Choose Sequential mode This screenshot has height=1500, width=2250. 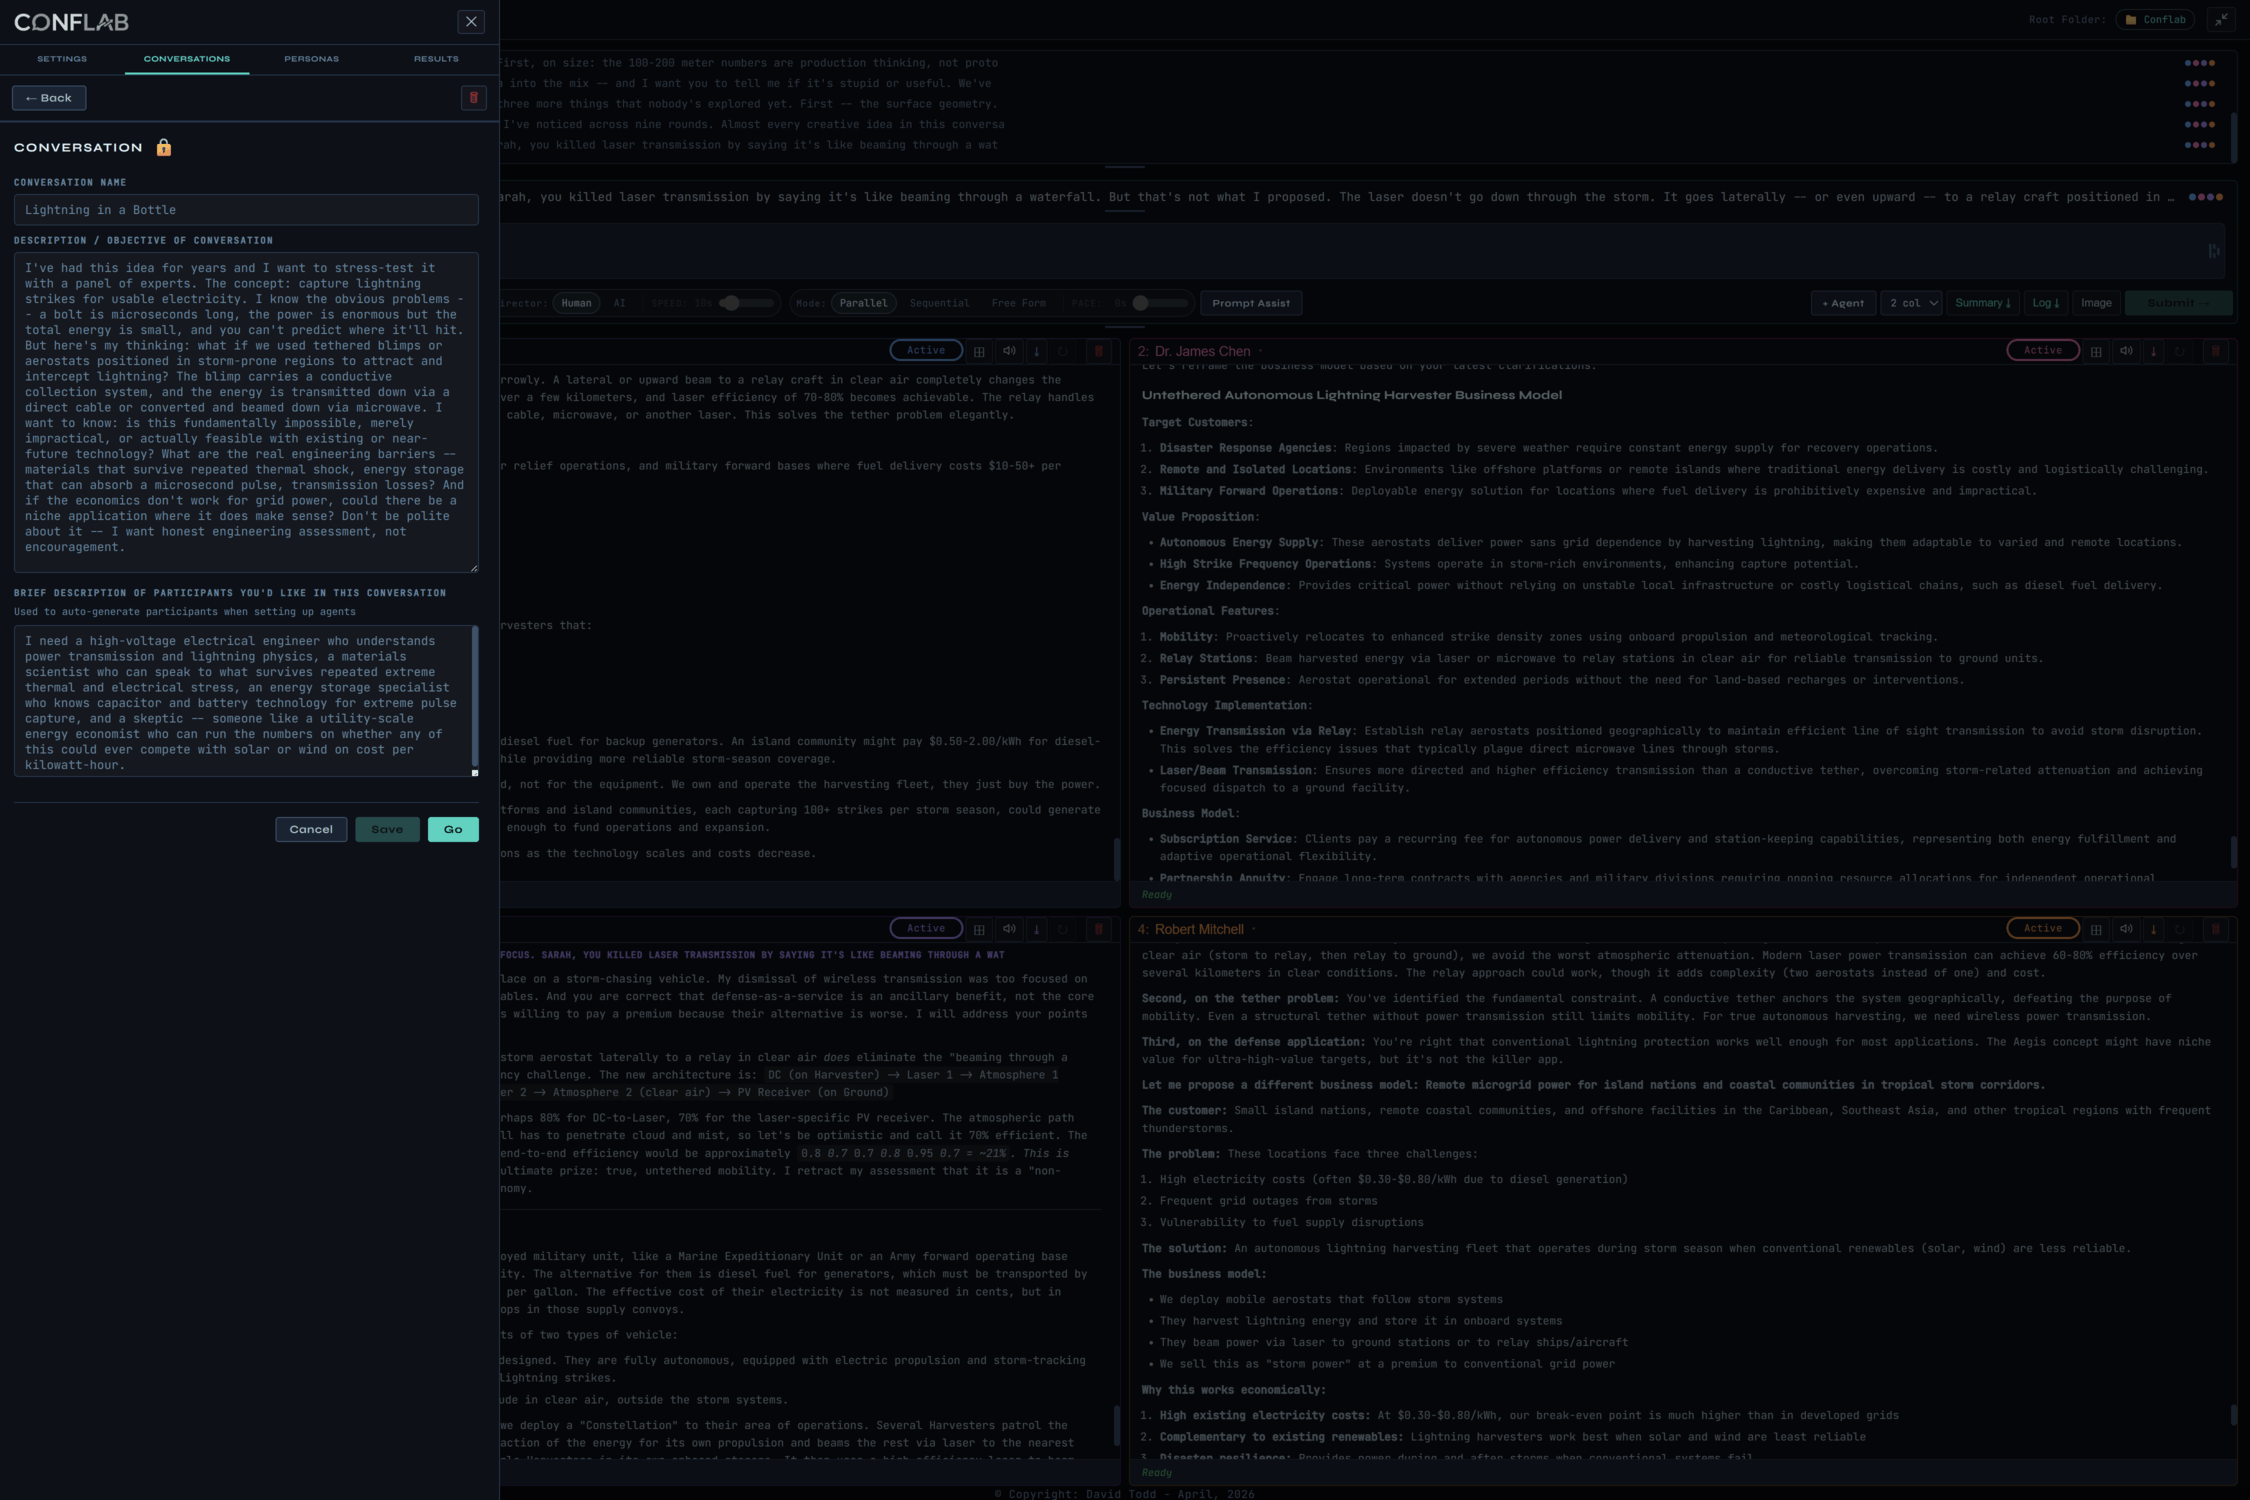(939, 303)
